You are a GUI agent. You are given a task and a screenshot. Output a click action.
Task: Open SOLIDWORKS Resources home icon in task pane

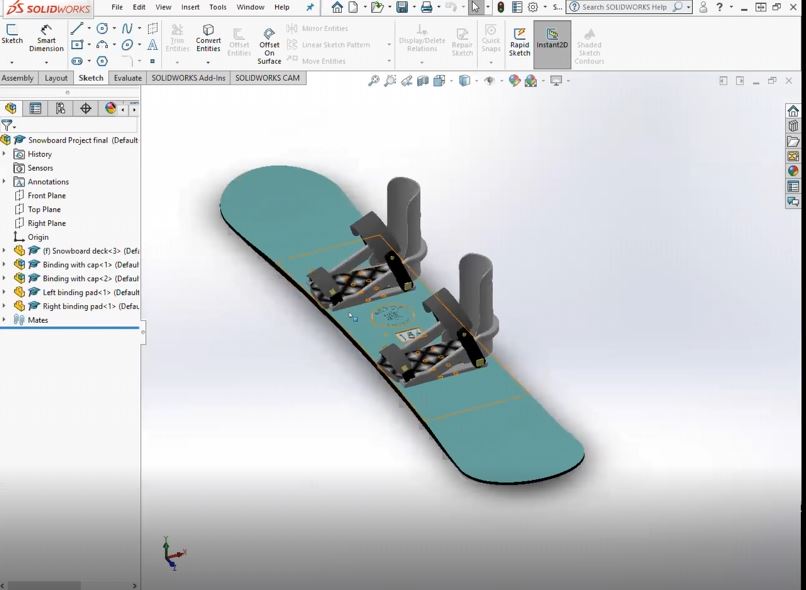[x=793, y=111]
